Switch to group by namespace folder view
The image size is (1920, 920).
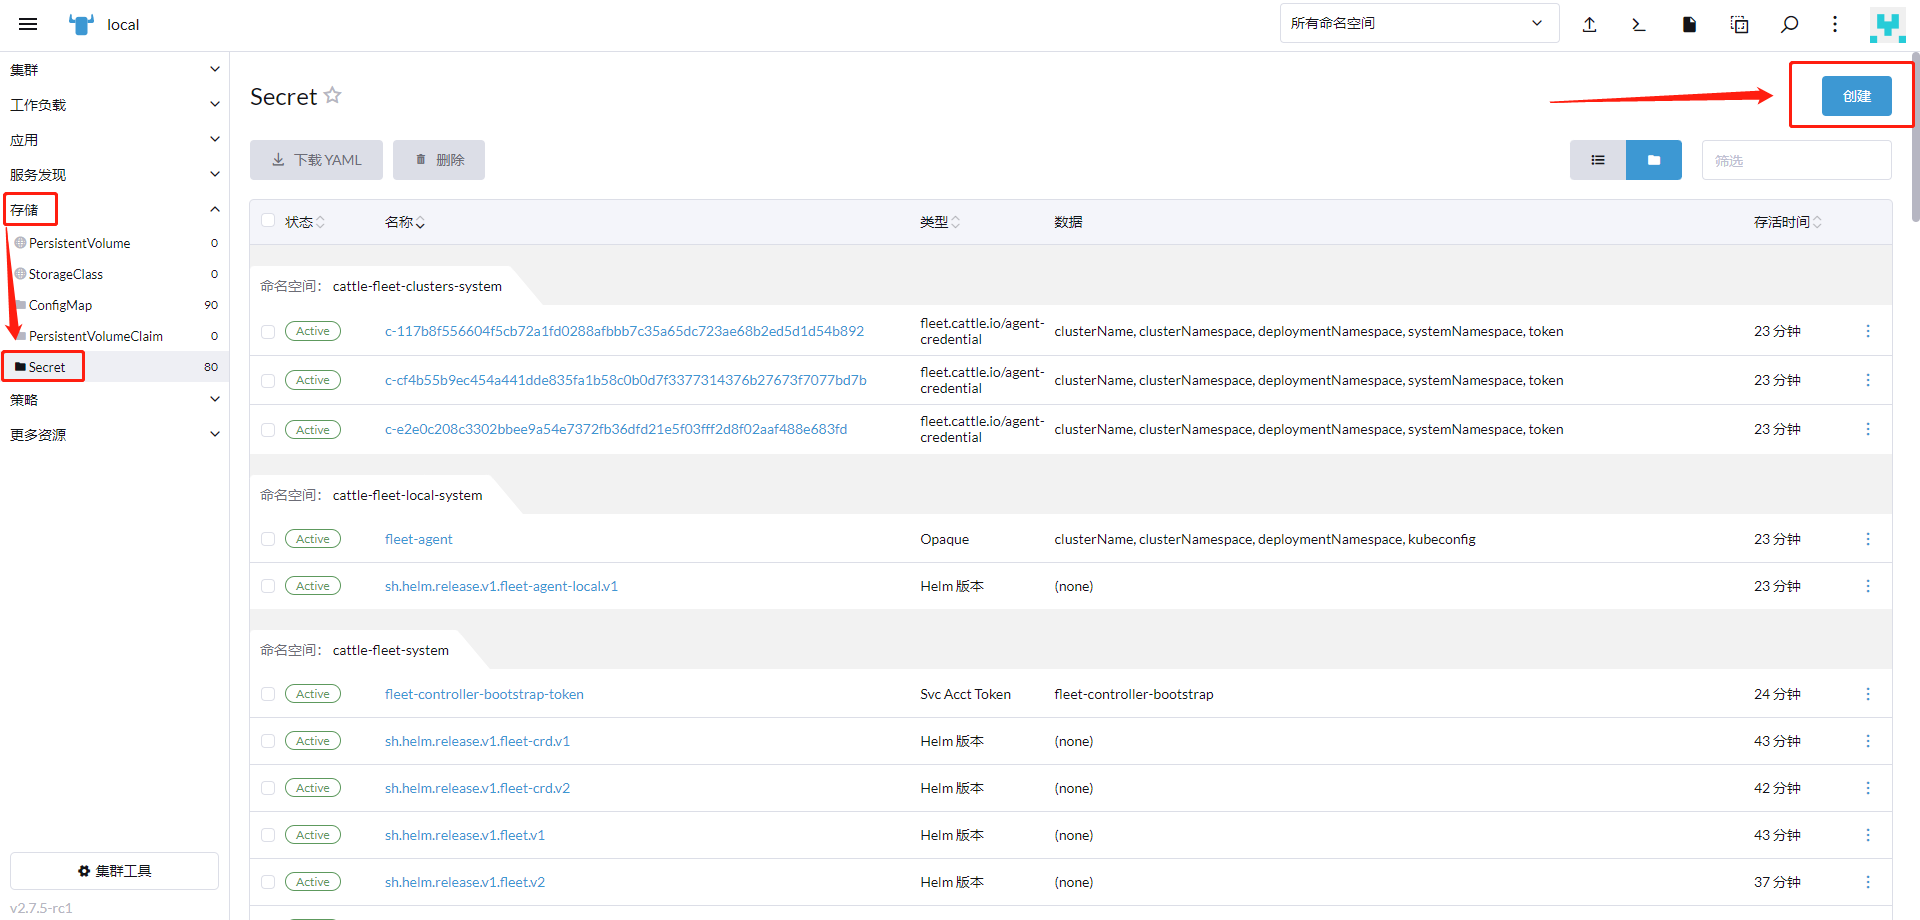(x=1654, y=160)
